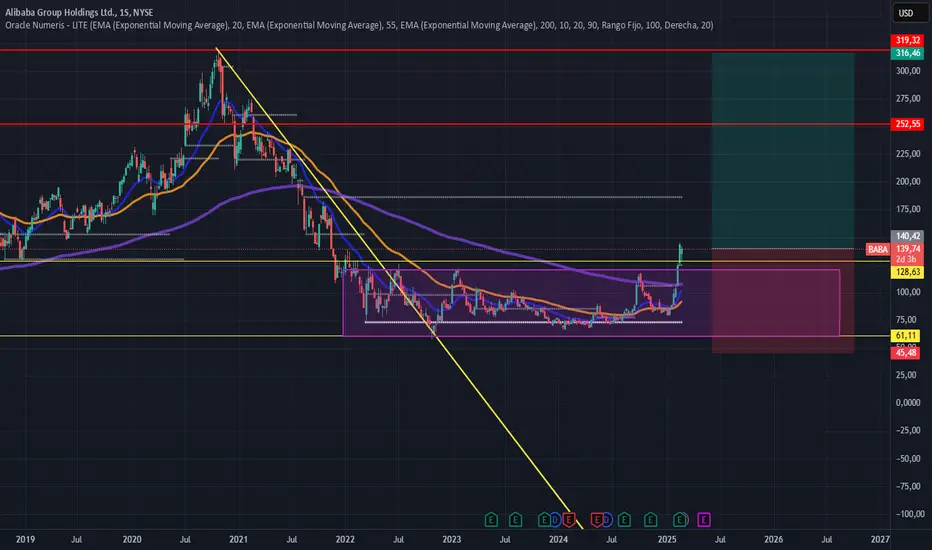Viewport: 932px width, 550px height.
Task: Open the blue dividend marker from December 2023
Action: click(x=556, y=520)
